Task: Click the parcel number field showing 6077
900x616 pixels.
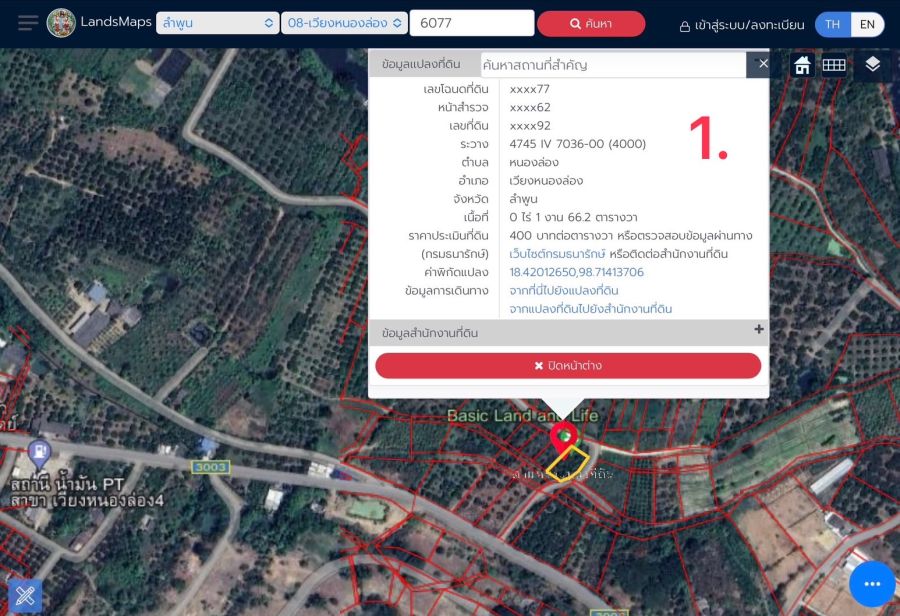Action: (x=471, y=23)
